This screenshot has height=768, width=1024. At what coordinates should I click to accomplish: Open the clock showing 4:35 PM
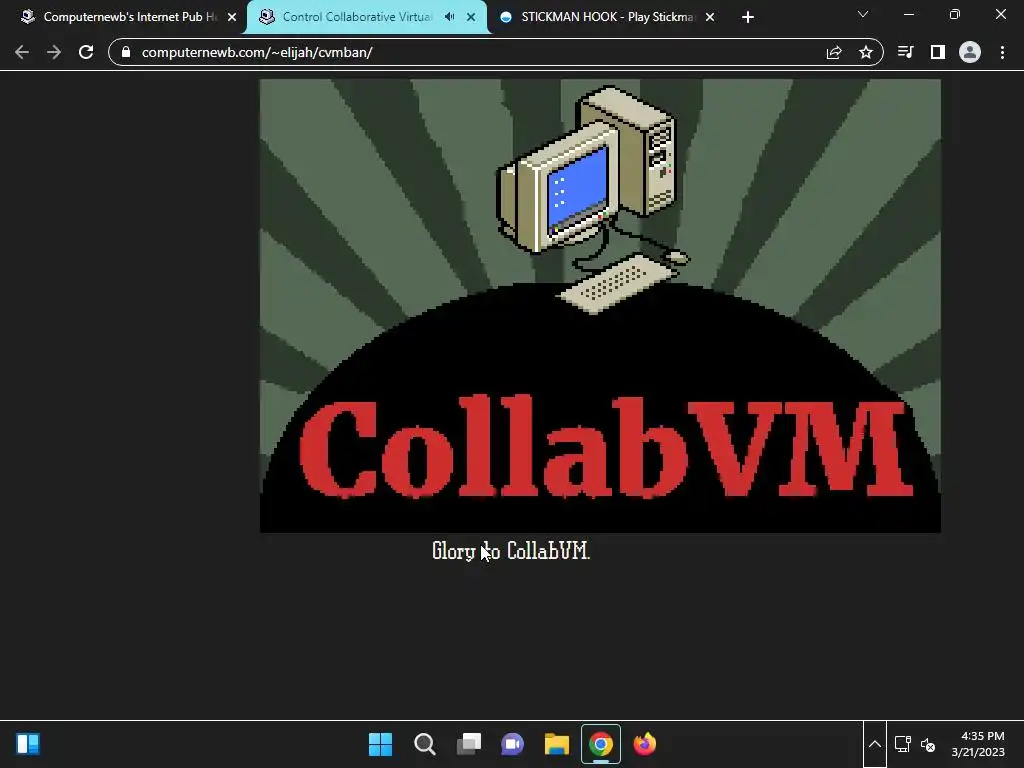point(978,744)
